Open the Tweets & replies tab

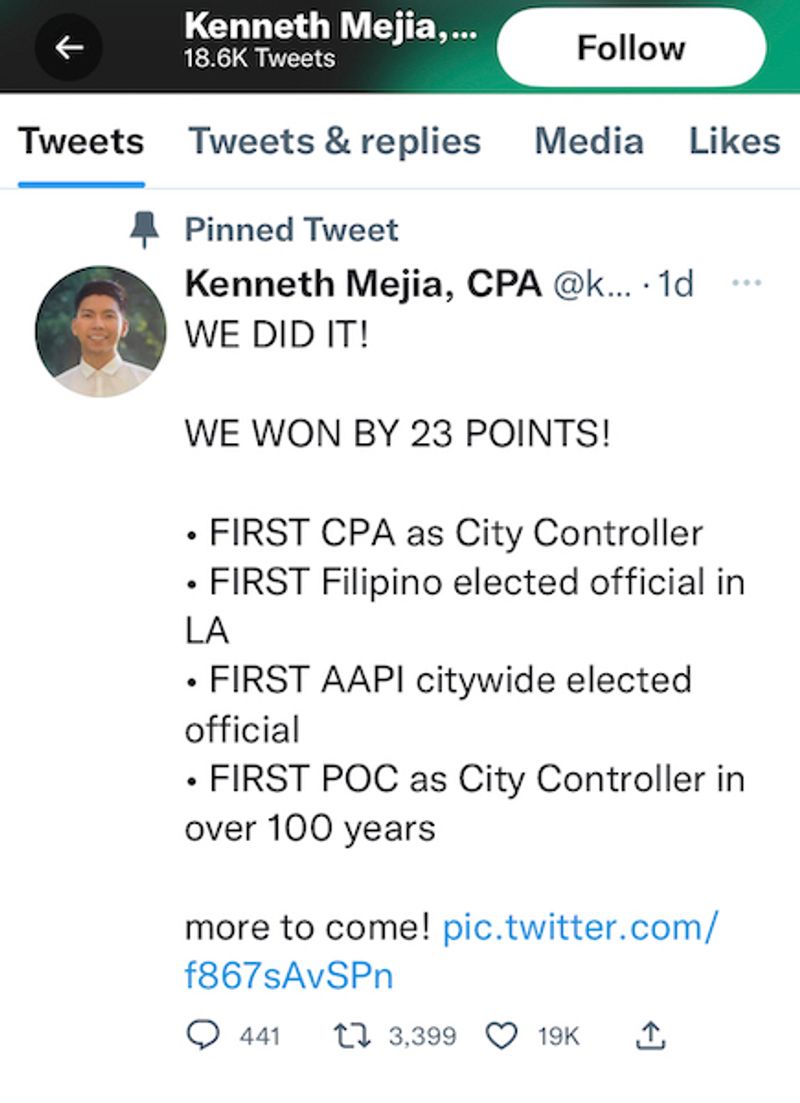[335, 141]
